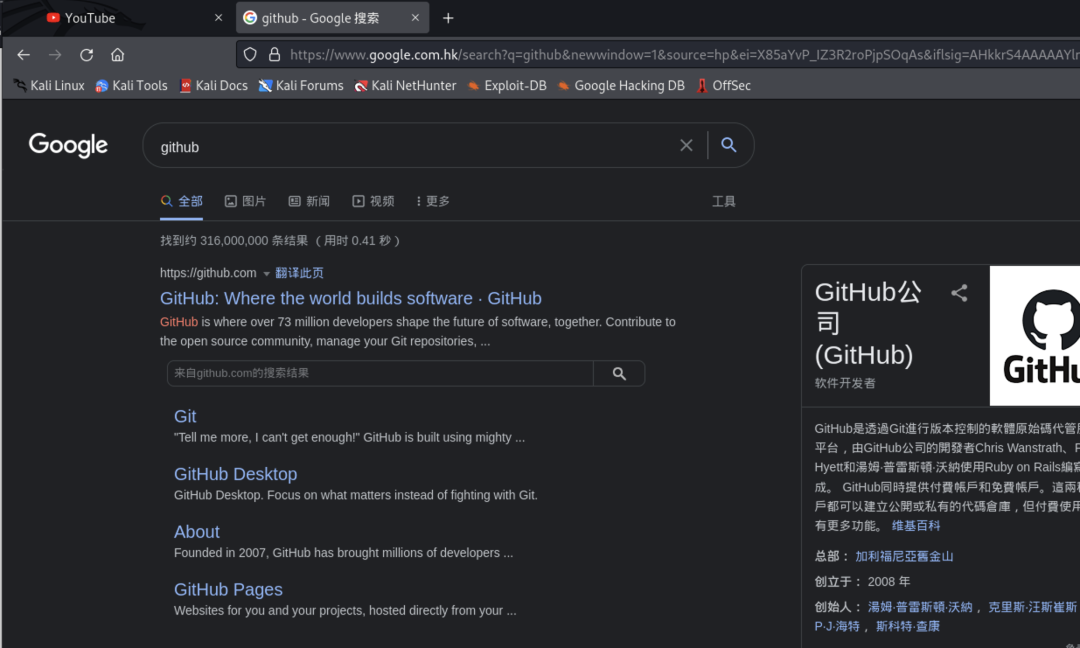The width and height of the screenshot is (1080, 648).
Task: Open the 湯姆·普雷斯頓·沃納 founder link
Action: point(920,607)
